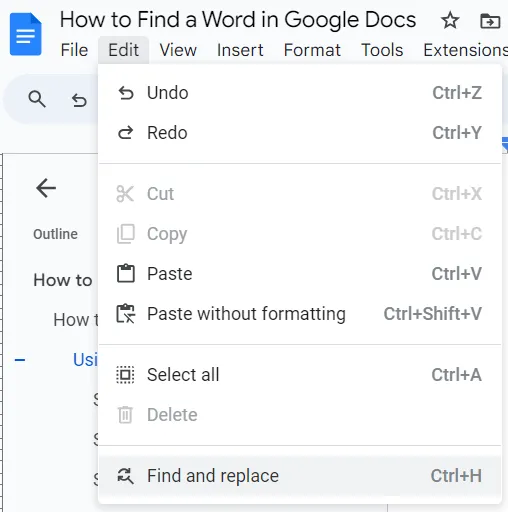Star this document
508x512 pixels.
coord(450,20)
